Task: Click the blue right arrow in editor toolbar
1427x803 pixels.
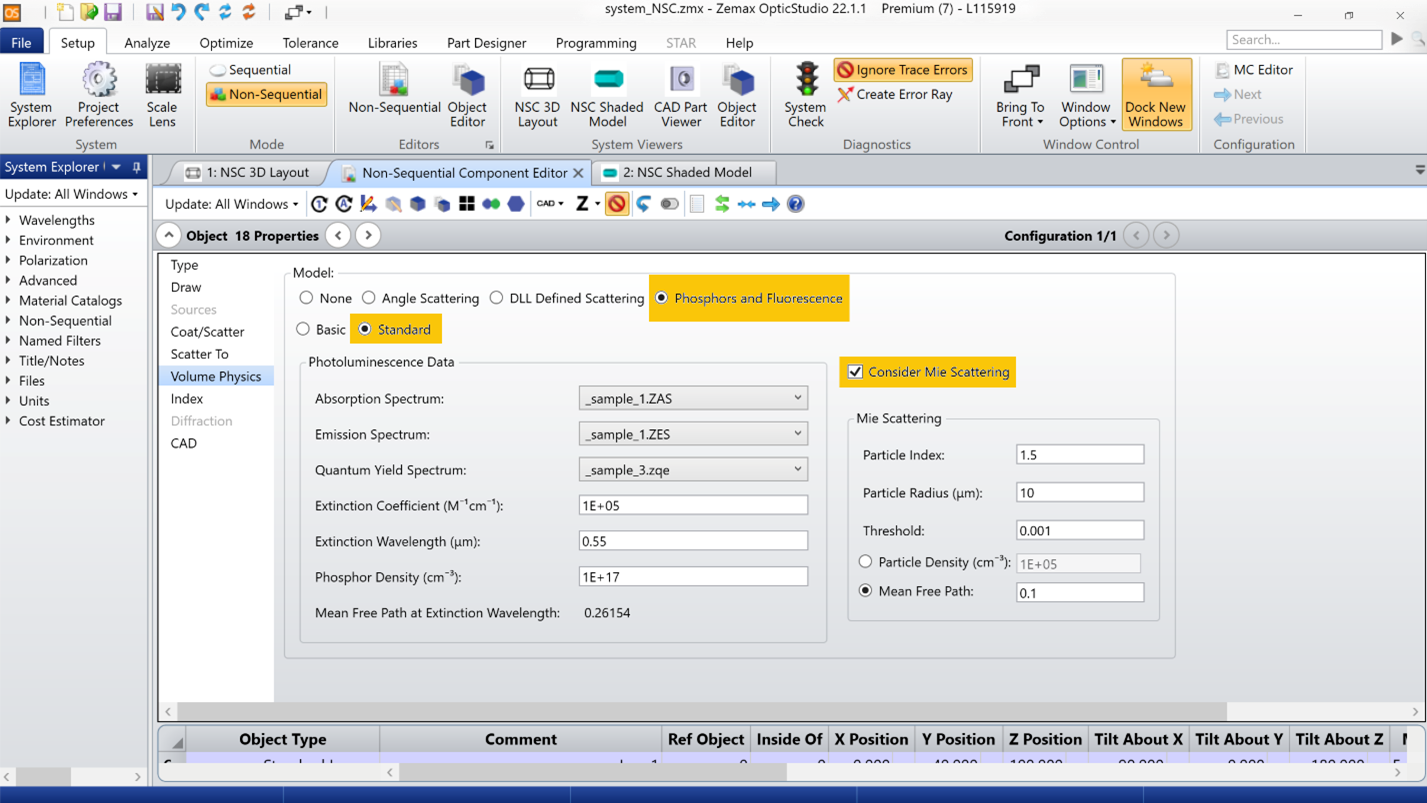Action: (x=771, y=204)
